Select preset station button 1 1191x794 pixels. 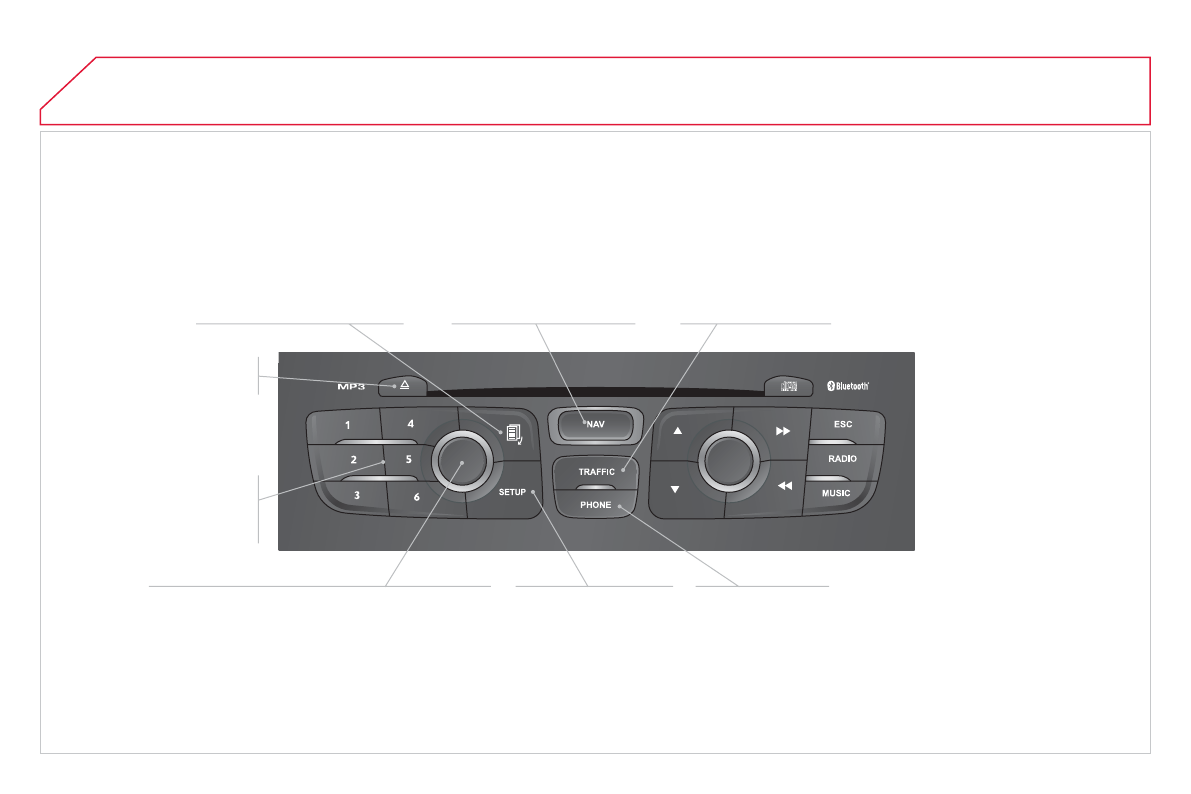point(346,425)
